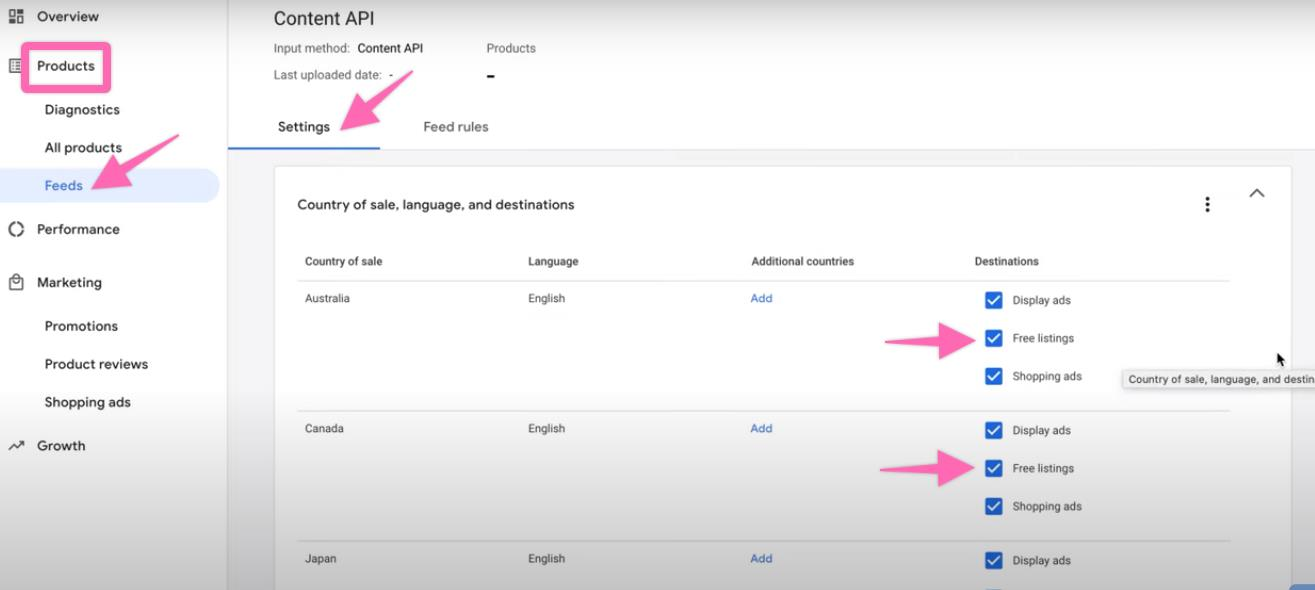Open the three-dot more options menu

(1207, 204)
